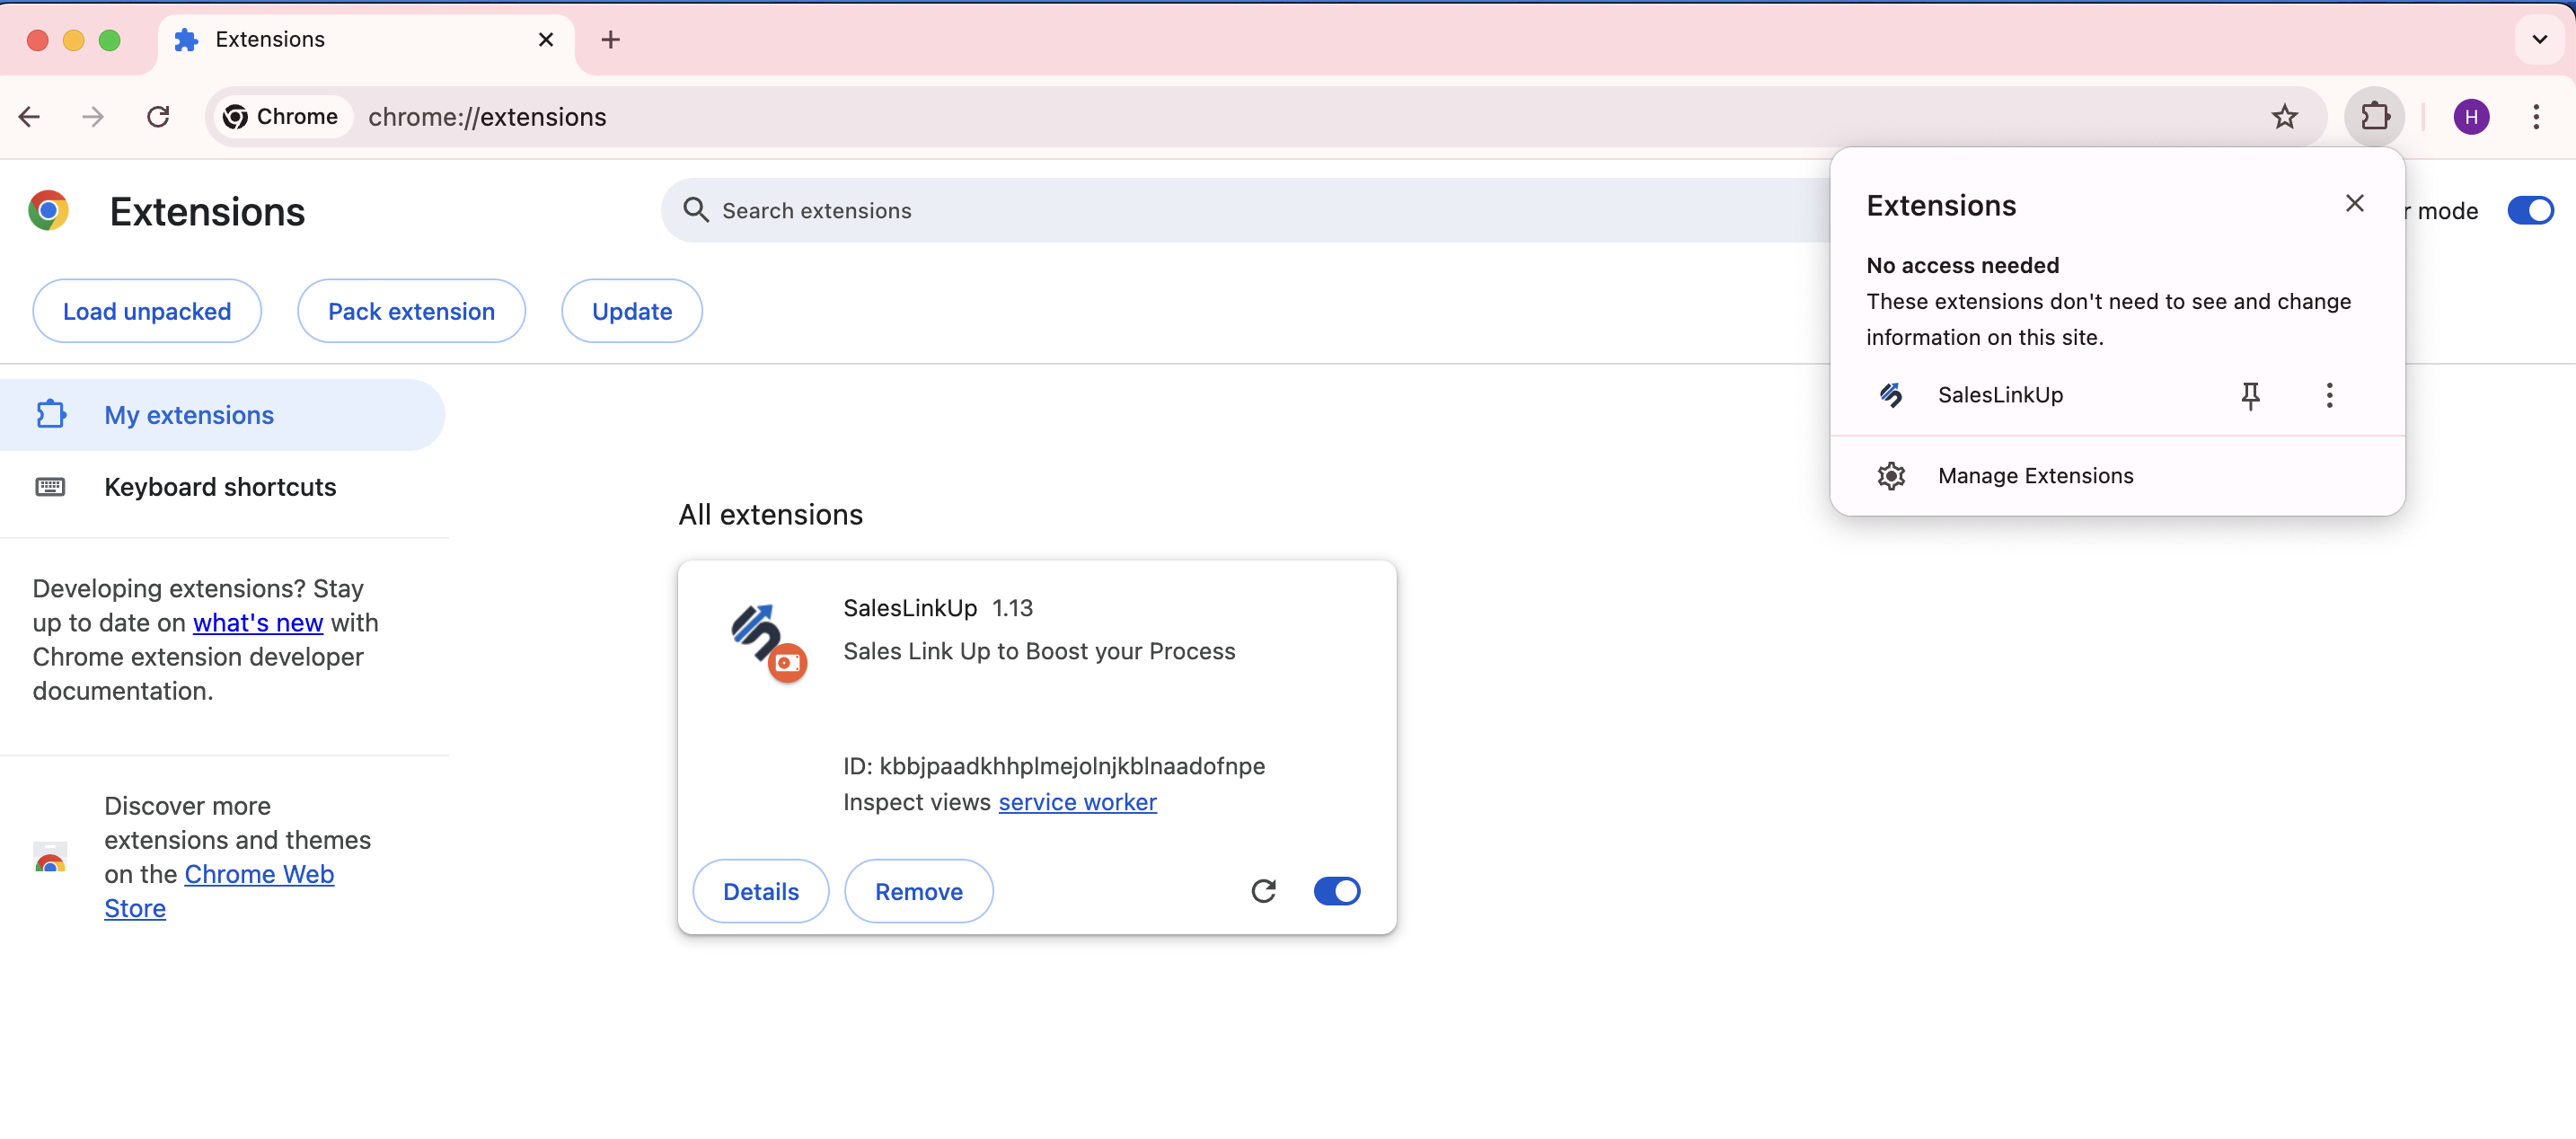Screen dimensions: 2576x1139
Task: Select My extensions in the sidebar
Action: click(189, 414)
